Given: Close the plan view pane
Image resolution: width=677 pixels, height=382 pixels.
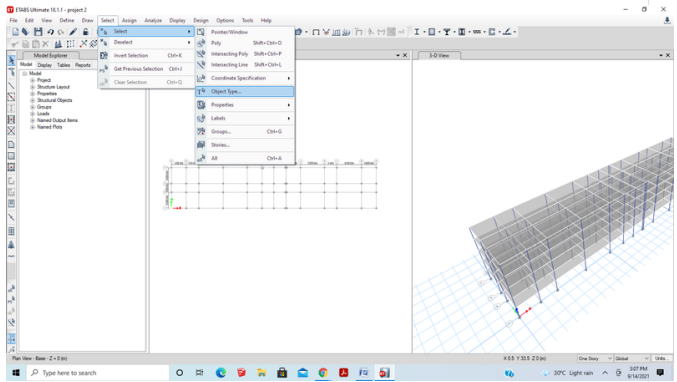Looking at the screenshot, I should point(405,55).
